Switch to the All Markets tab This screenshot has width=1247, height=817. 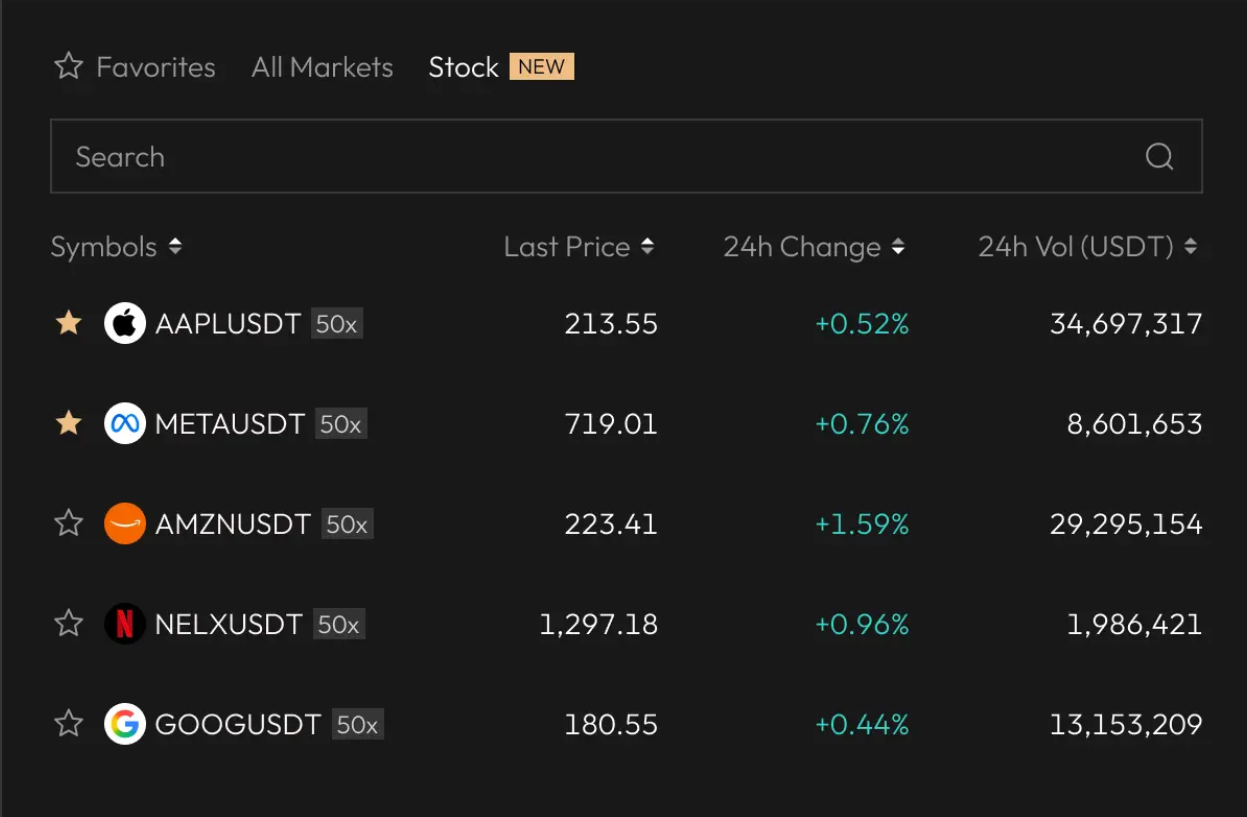point(321,66)
